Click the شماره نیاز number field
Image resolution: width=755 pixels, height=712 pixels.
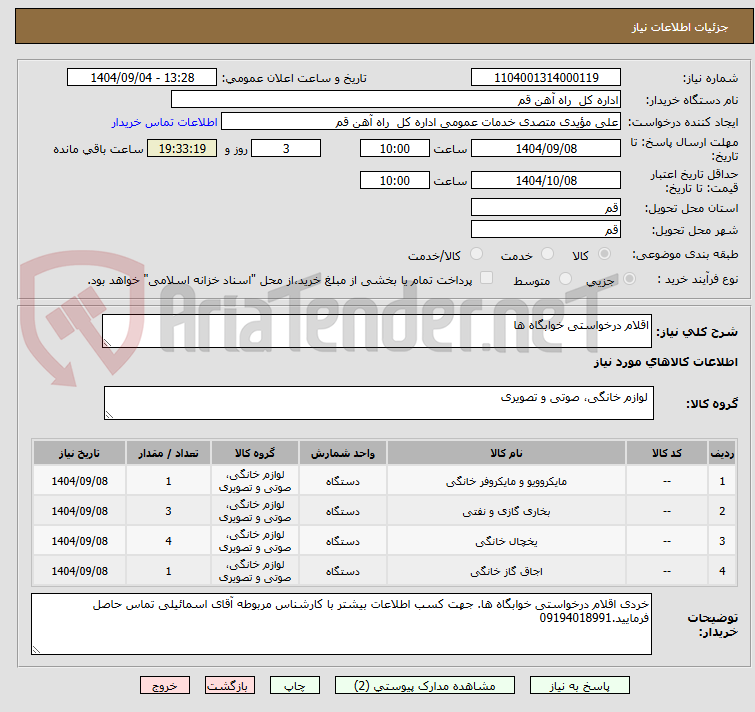(546, 78)
